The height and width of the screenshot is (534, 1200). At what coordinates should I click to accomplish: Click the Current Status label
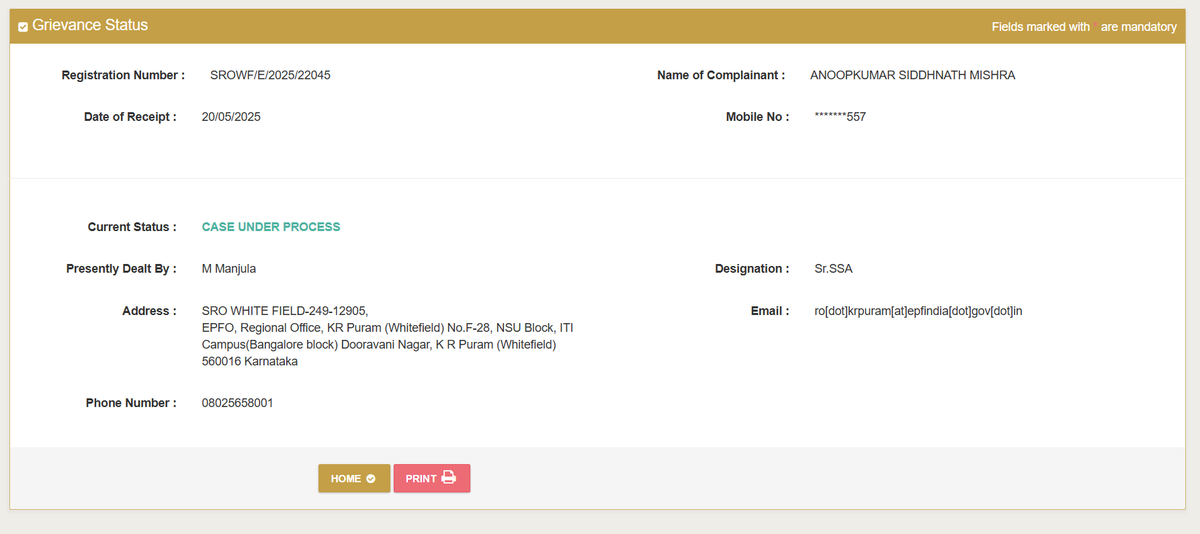click(132, 227)
